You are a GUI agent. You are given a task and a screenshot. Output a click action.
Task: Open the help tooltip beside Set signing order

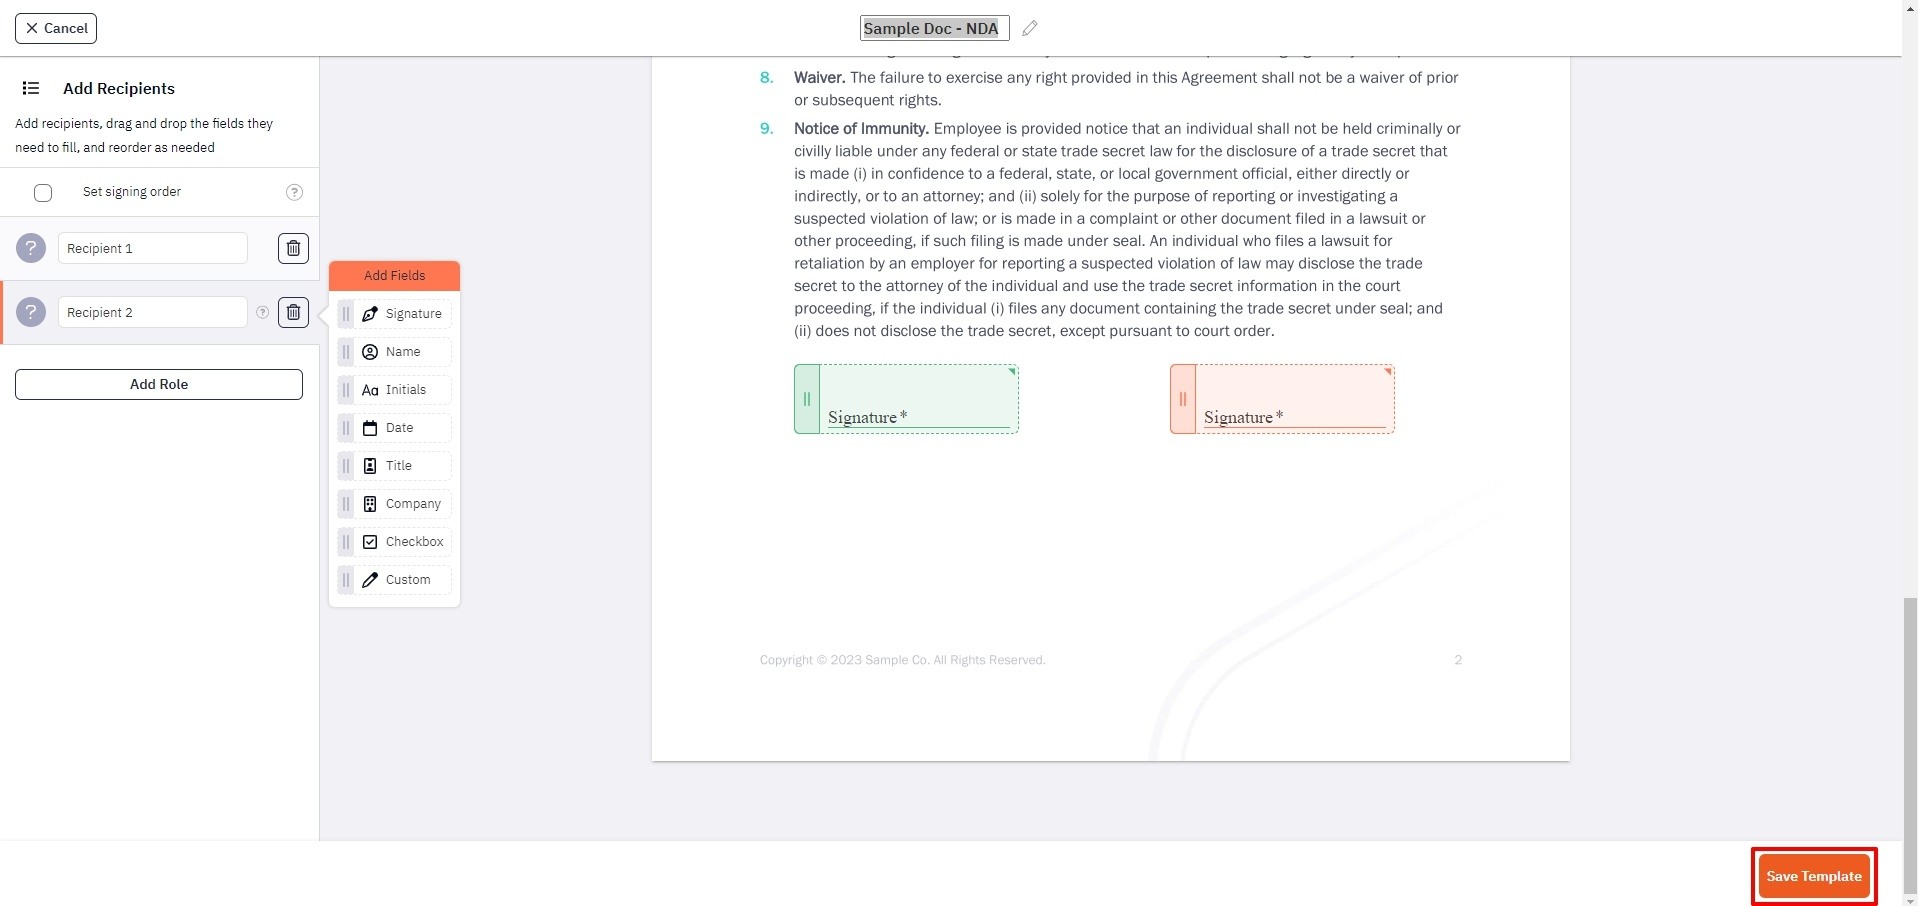pos(293,192)
